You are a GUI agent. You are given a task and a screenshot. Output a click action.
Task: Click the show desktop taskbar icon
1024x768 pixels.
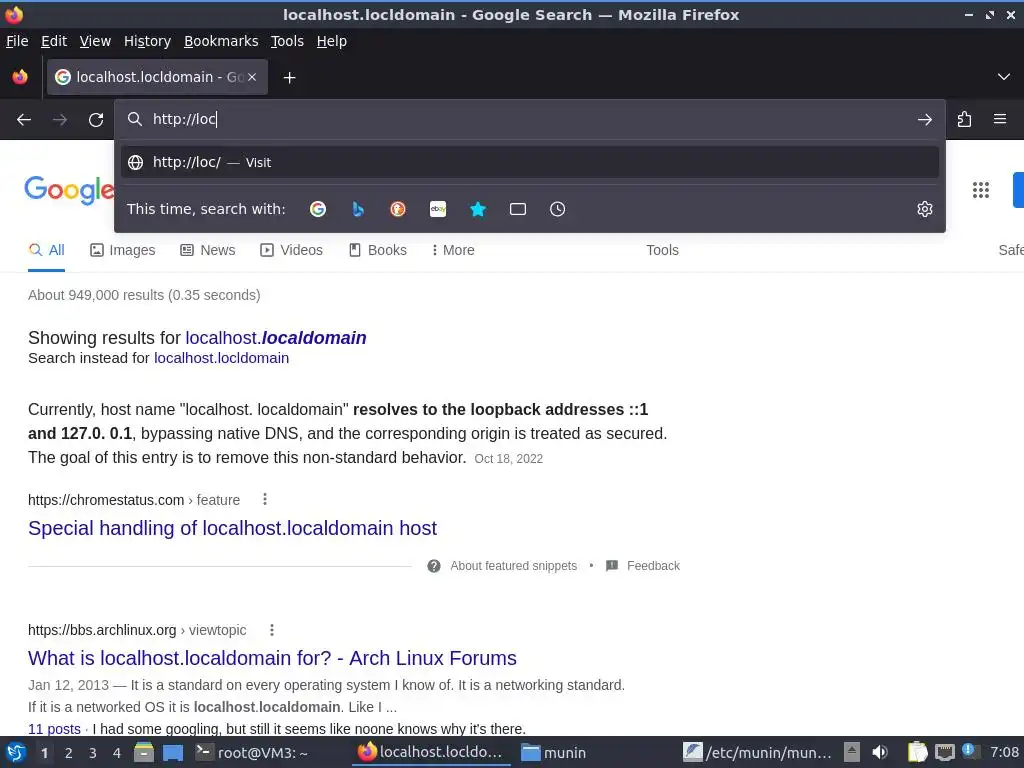coord(173,753)
